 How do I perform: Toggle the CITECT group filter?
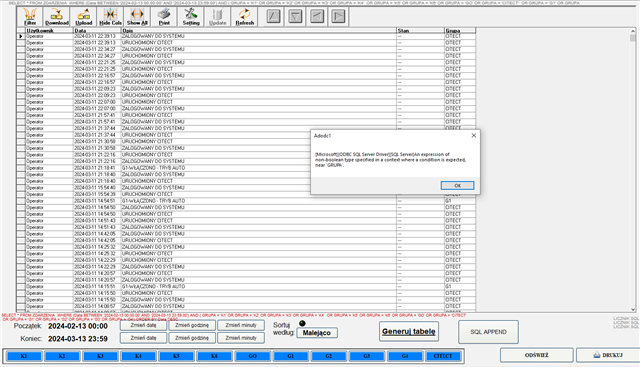click(x=442, y=356)
